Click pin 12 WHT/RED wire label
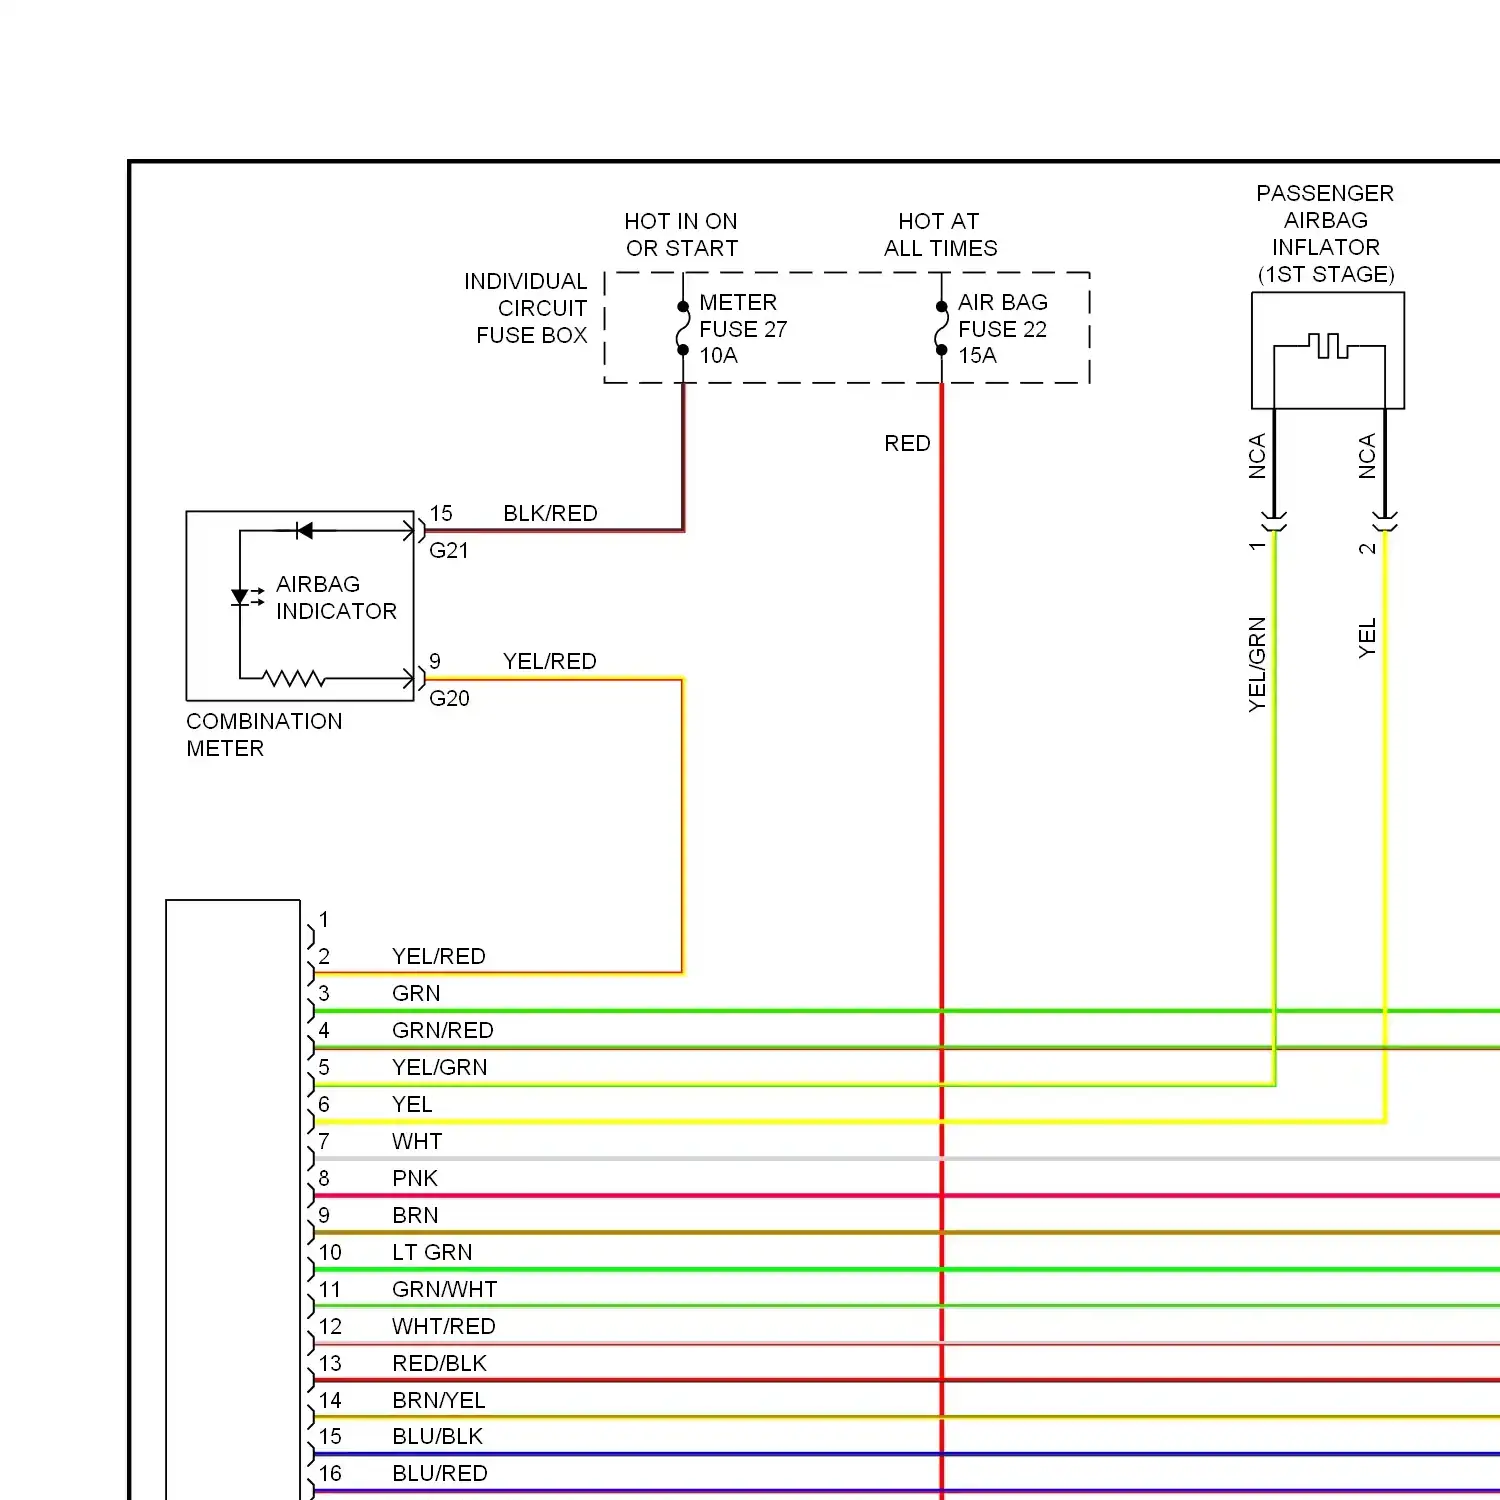The height and width of the screenshot is (1500, 1500). click(444, 1327)
